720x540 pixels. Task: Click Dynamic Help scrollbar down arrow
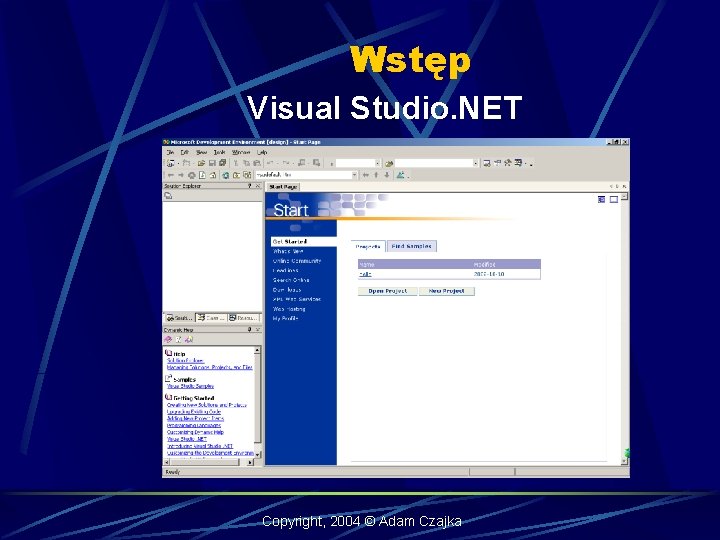click(x=257, y=455)
